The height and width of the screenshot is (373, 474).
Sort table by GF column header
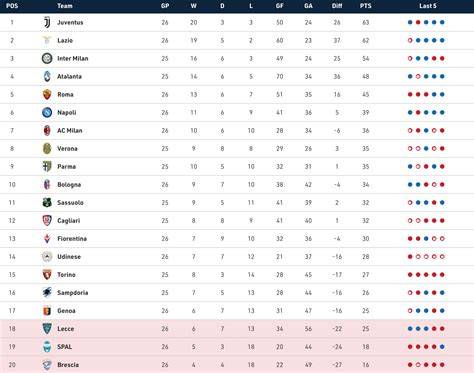point(279,6)
